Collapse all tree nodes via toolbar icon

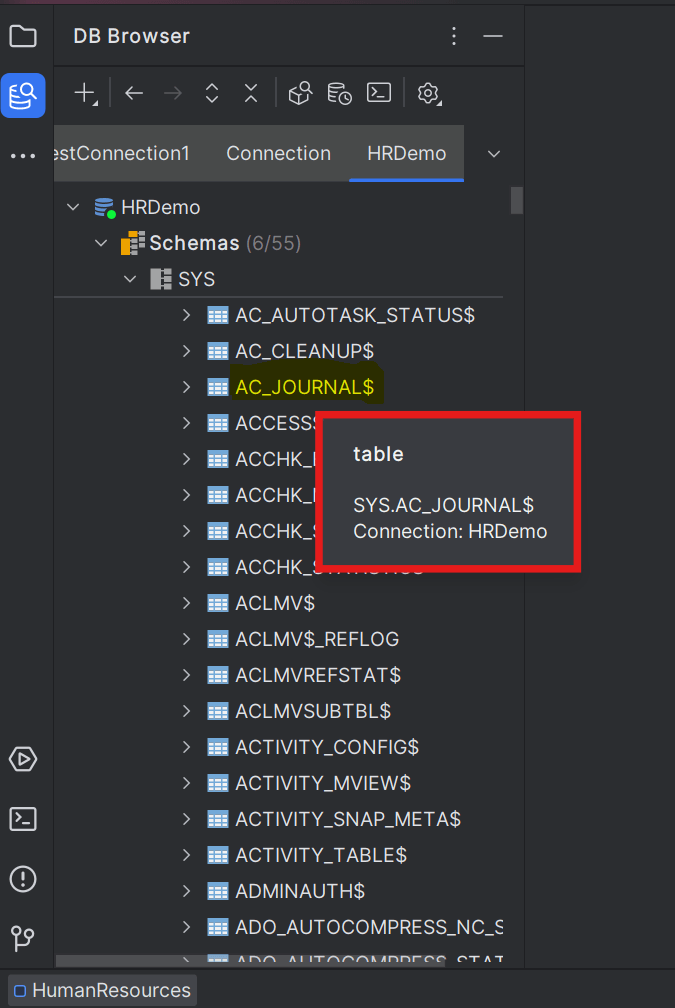[x=250, y=93]
